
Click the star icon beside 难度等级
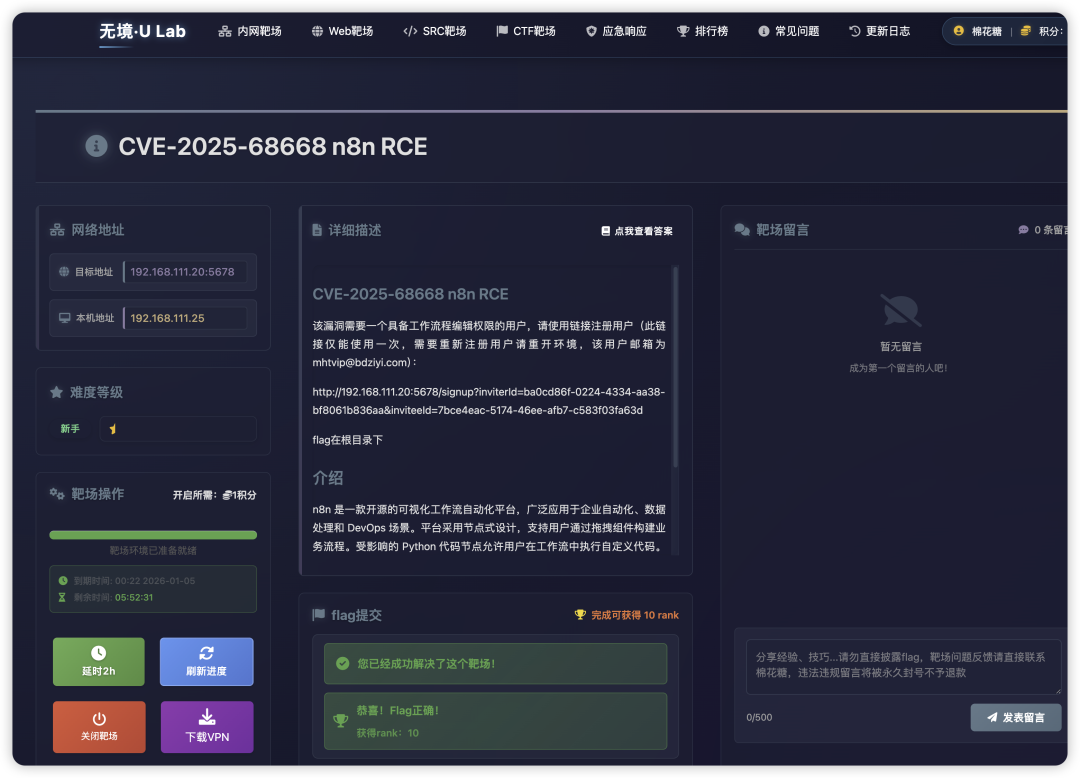56,392
